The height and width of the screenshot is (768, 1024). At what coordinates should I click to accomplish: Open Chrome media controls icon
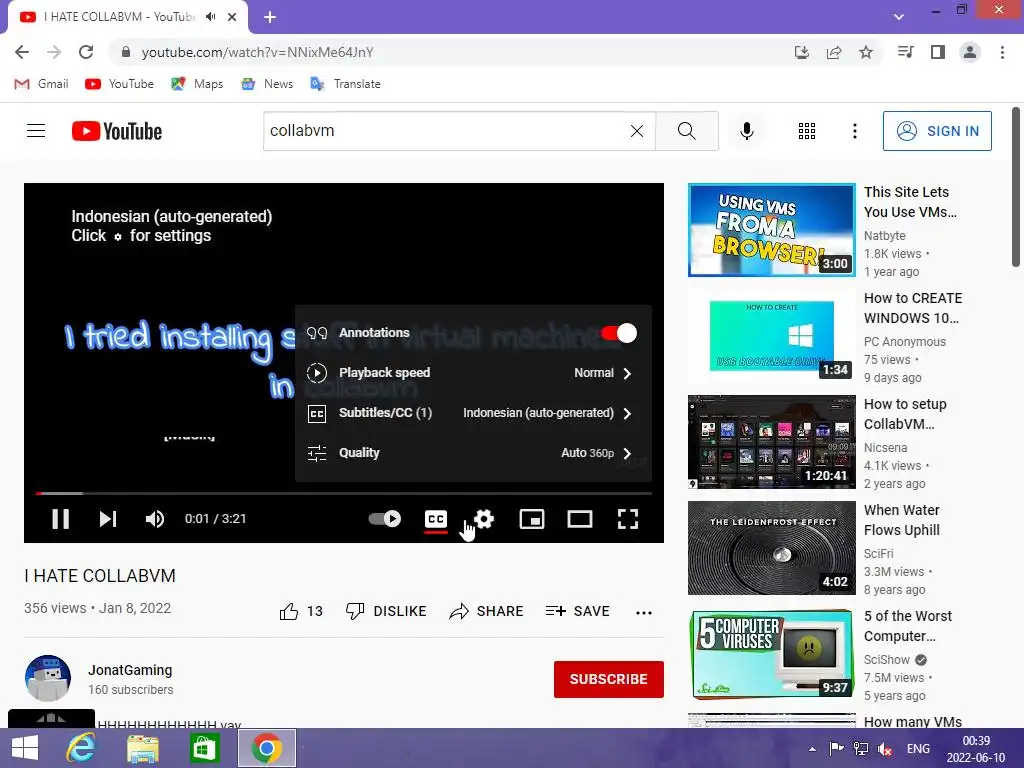(905, 52)
